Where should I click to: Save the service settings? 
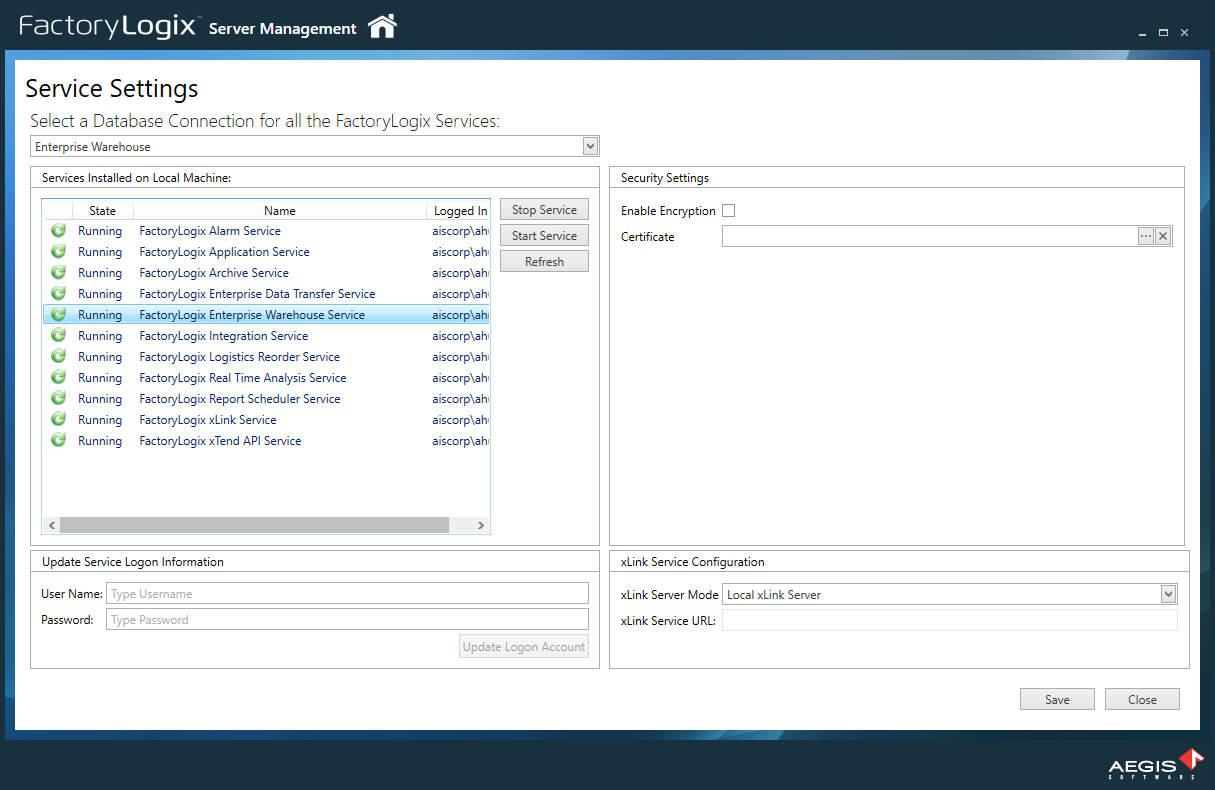[x=1057, y=698]
